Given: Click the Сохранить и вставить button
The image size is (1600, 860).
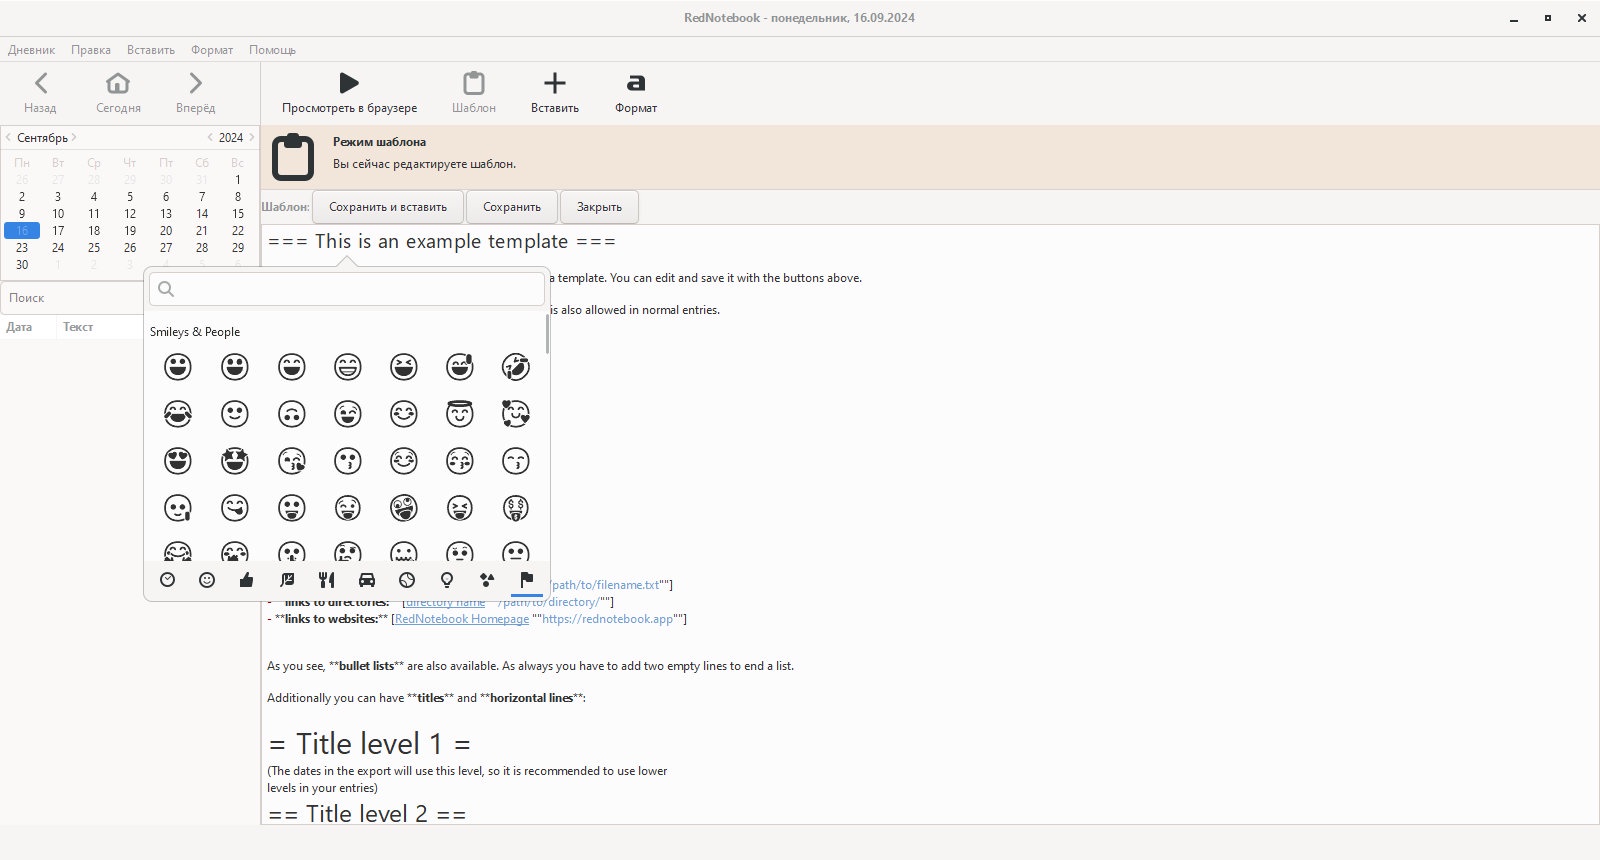Looking at the screenshot, I should point(388,207).
